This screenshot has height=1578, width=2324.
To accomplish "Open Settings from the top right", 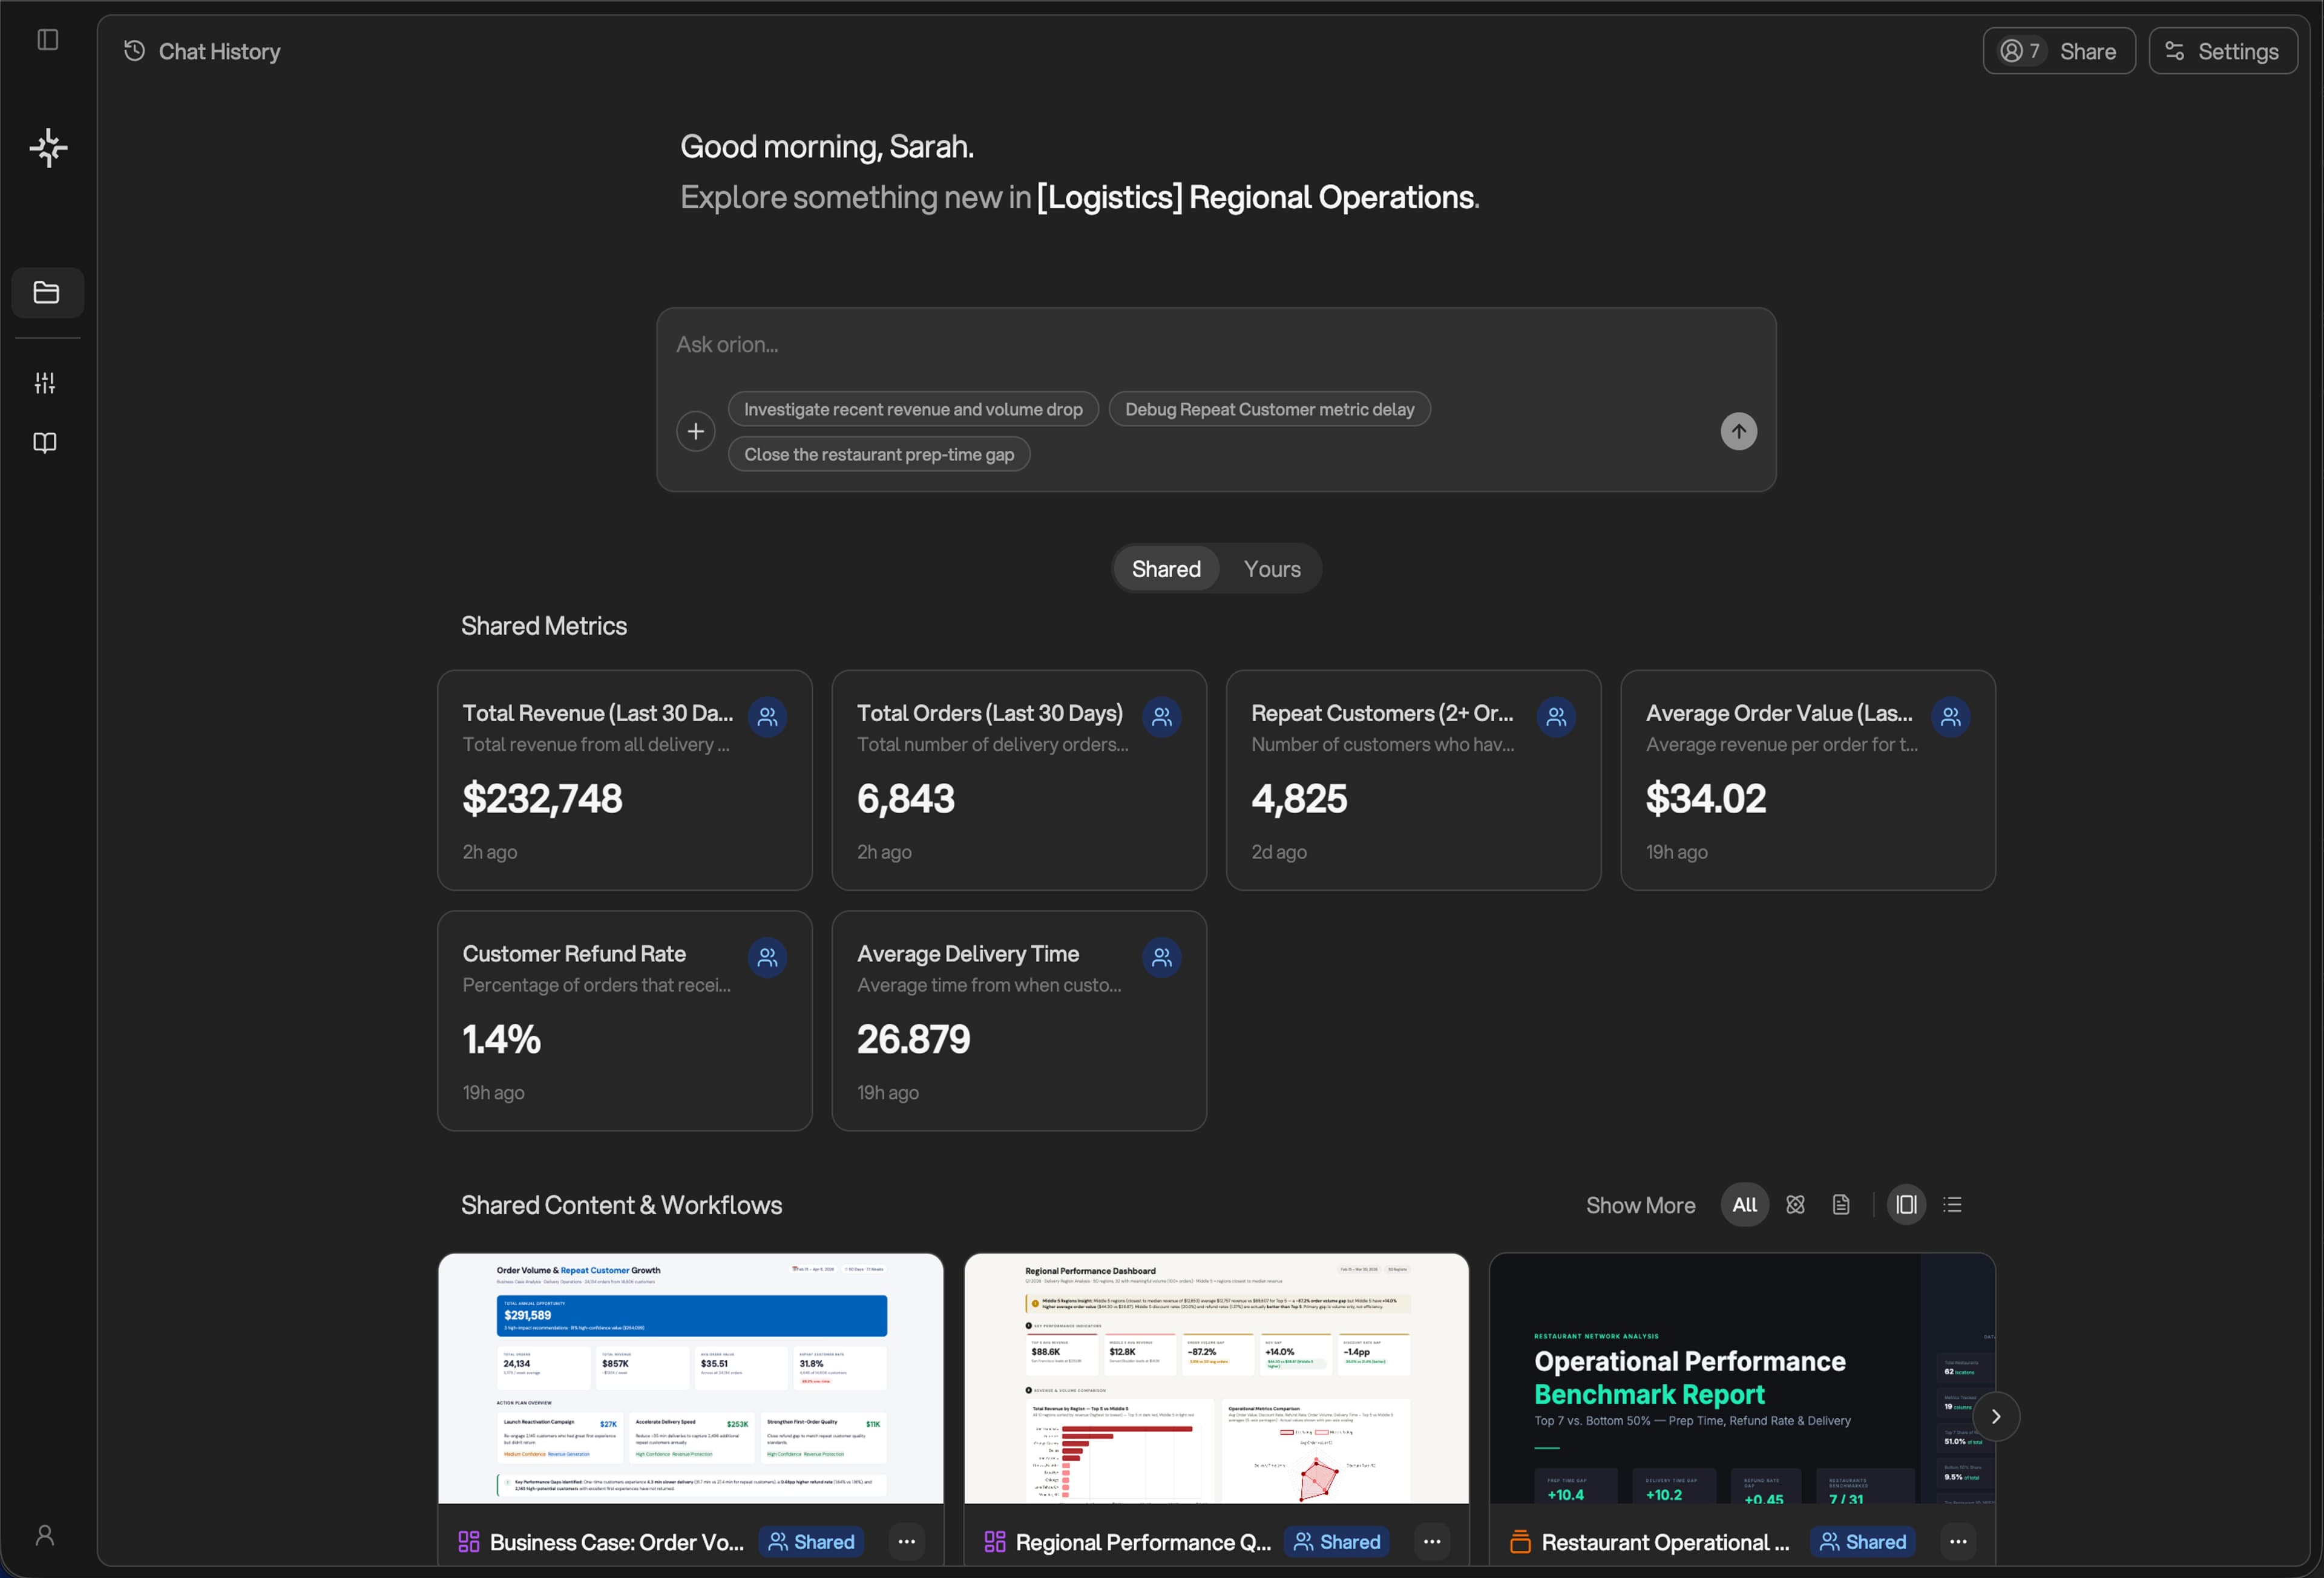I will 2222,51.
